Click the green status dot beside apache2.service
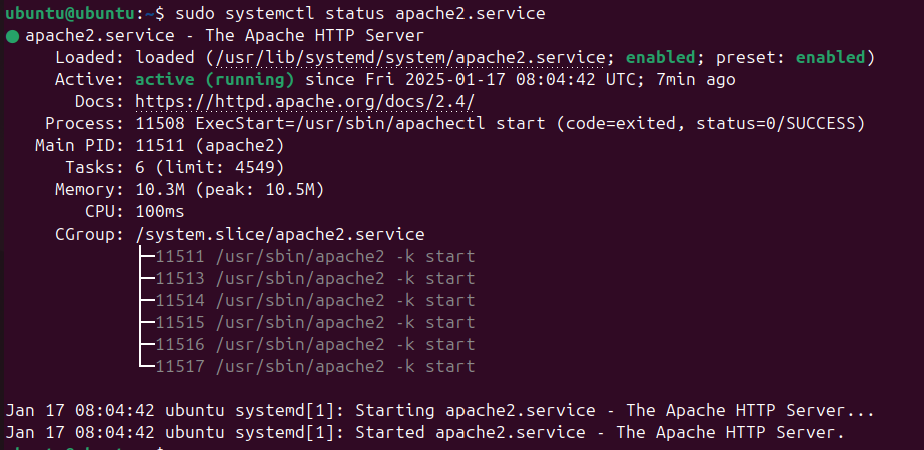924x450 pixels. (x=13, y=37)
